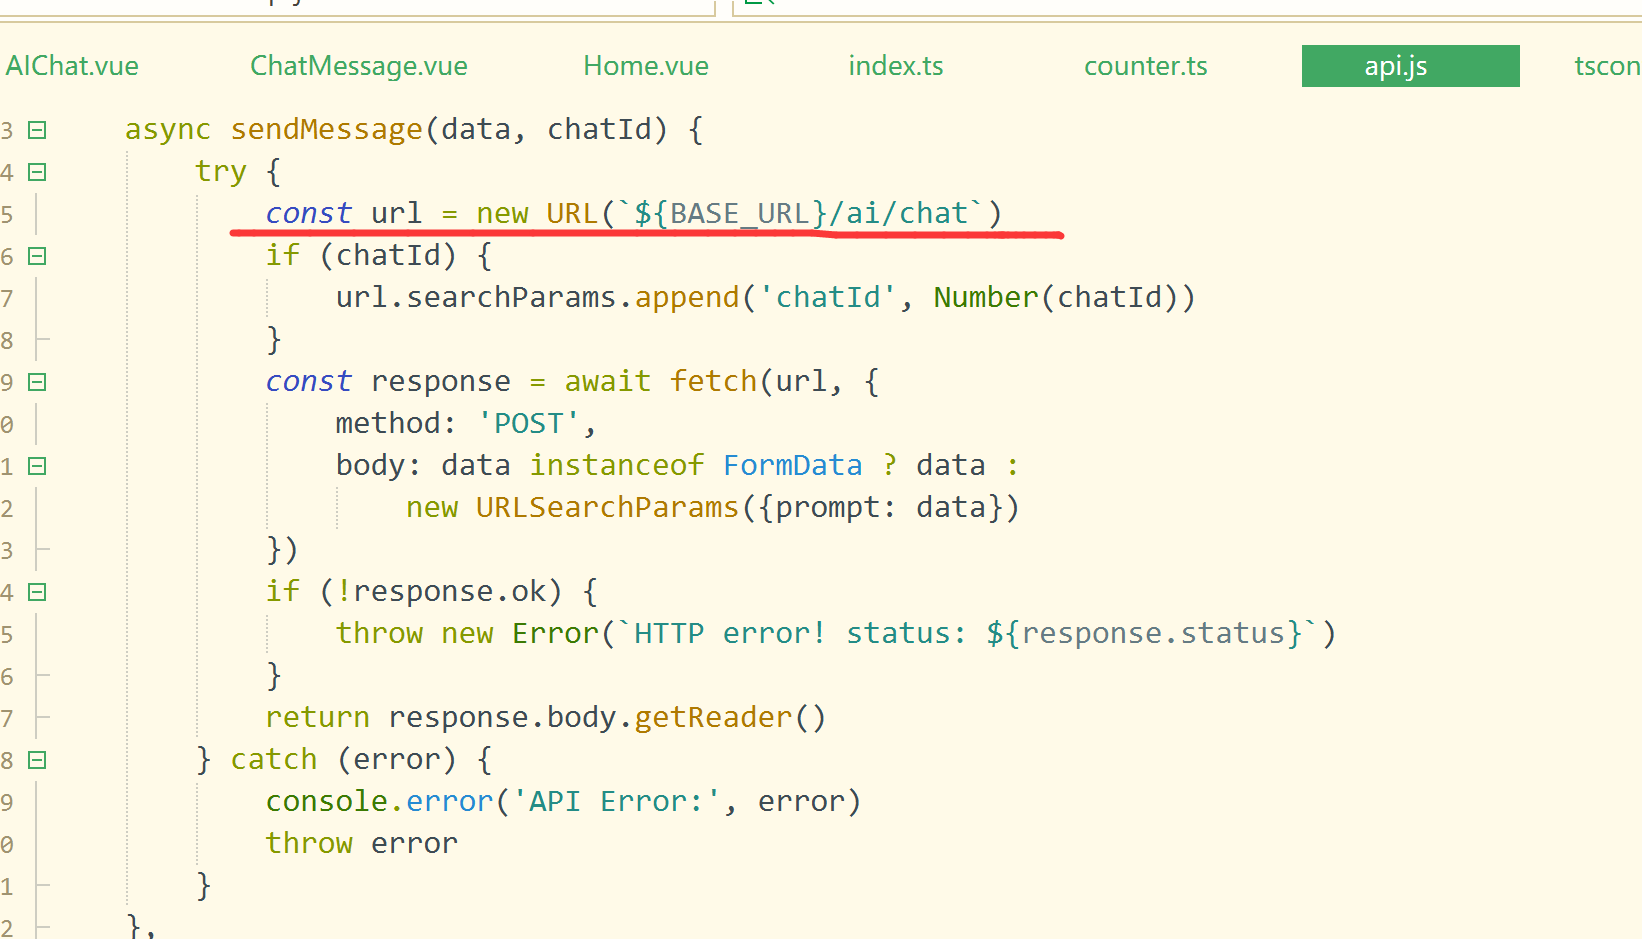Click the FormData class name

pos(793,466)
